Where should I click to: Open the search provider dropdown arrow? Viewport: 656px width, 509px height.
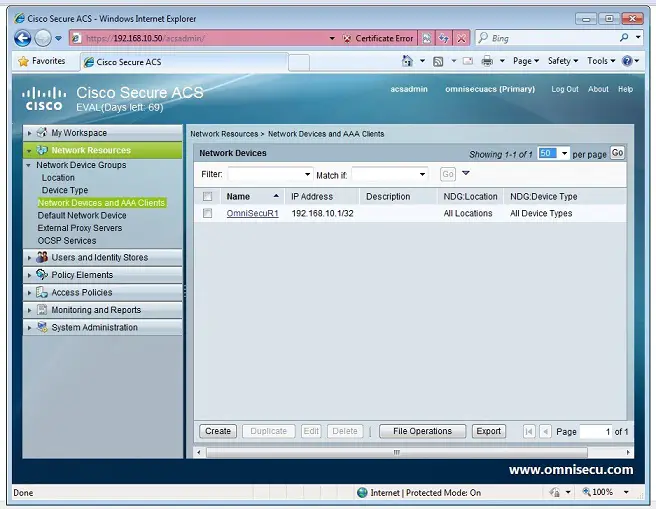click(638, 38)
